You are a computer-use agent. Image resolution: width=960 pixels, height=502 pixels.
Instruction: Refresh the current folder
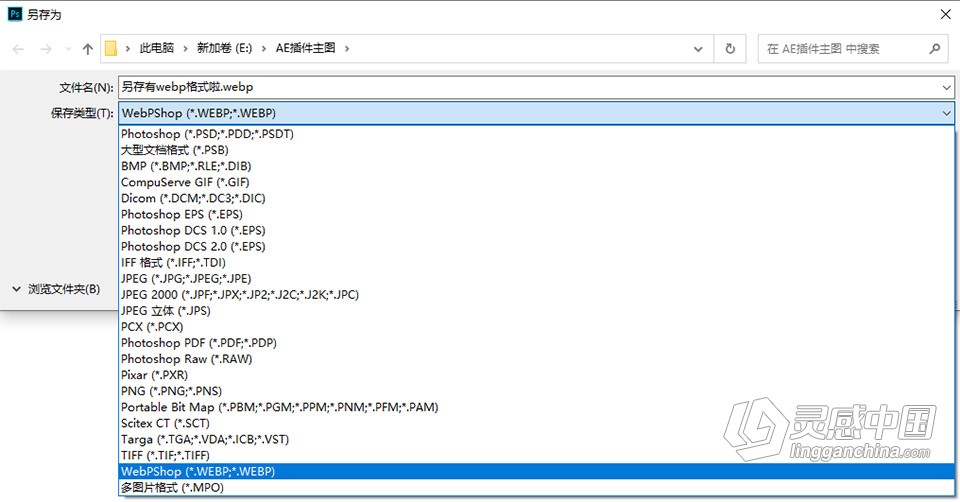pyautogui.click(x=730, y=48)
